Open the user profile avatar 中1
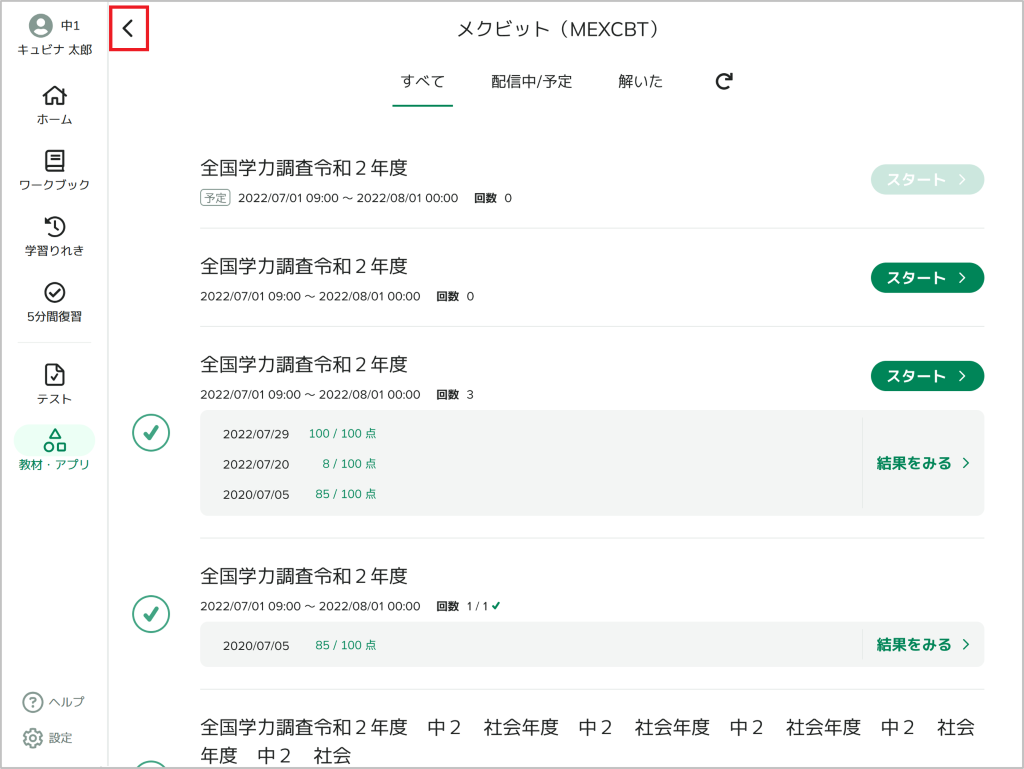 coord(40,25)
